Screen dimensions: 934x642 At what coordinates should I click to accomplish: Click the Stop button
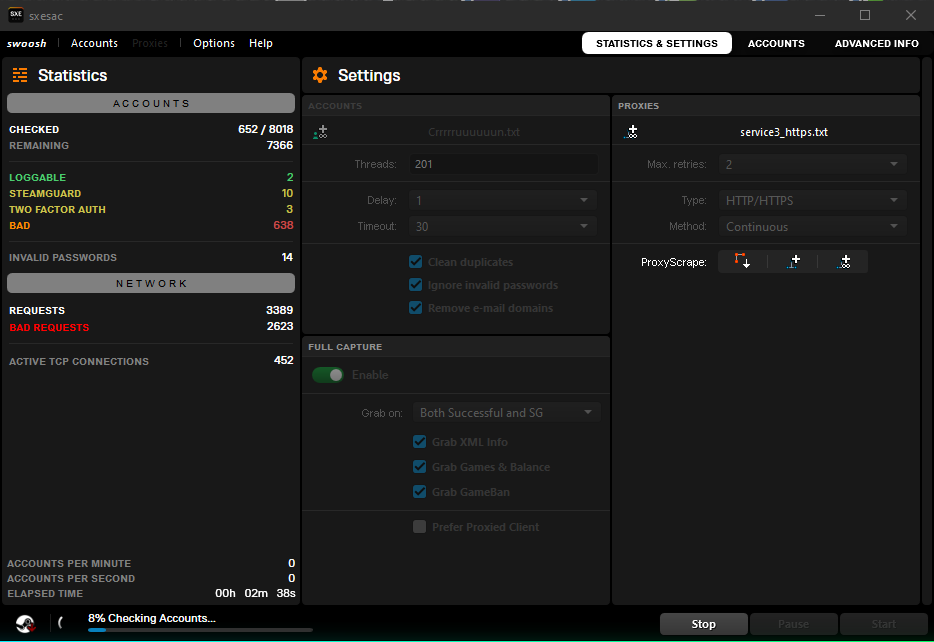point(703,624)
